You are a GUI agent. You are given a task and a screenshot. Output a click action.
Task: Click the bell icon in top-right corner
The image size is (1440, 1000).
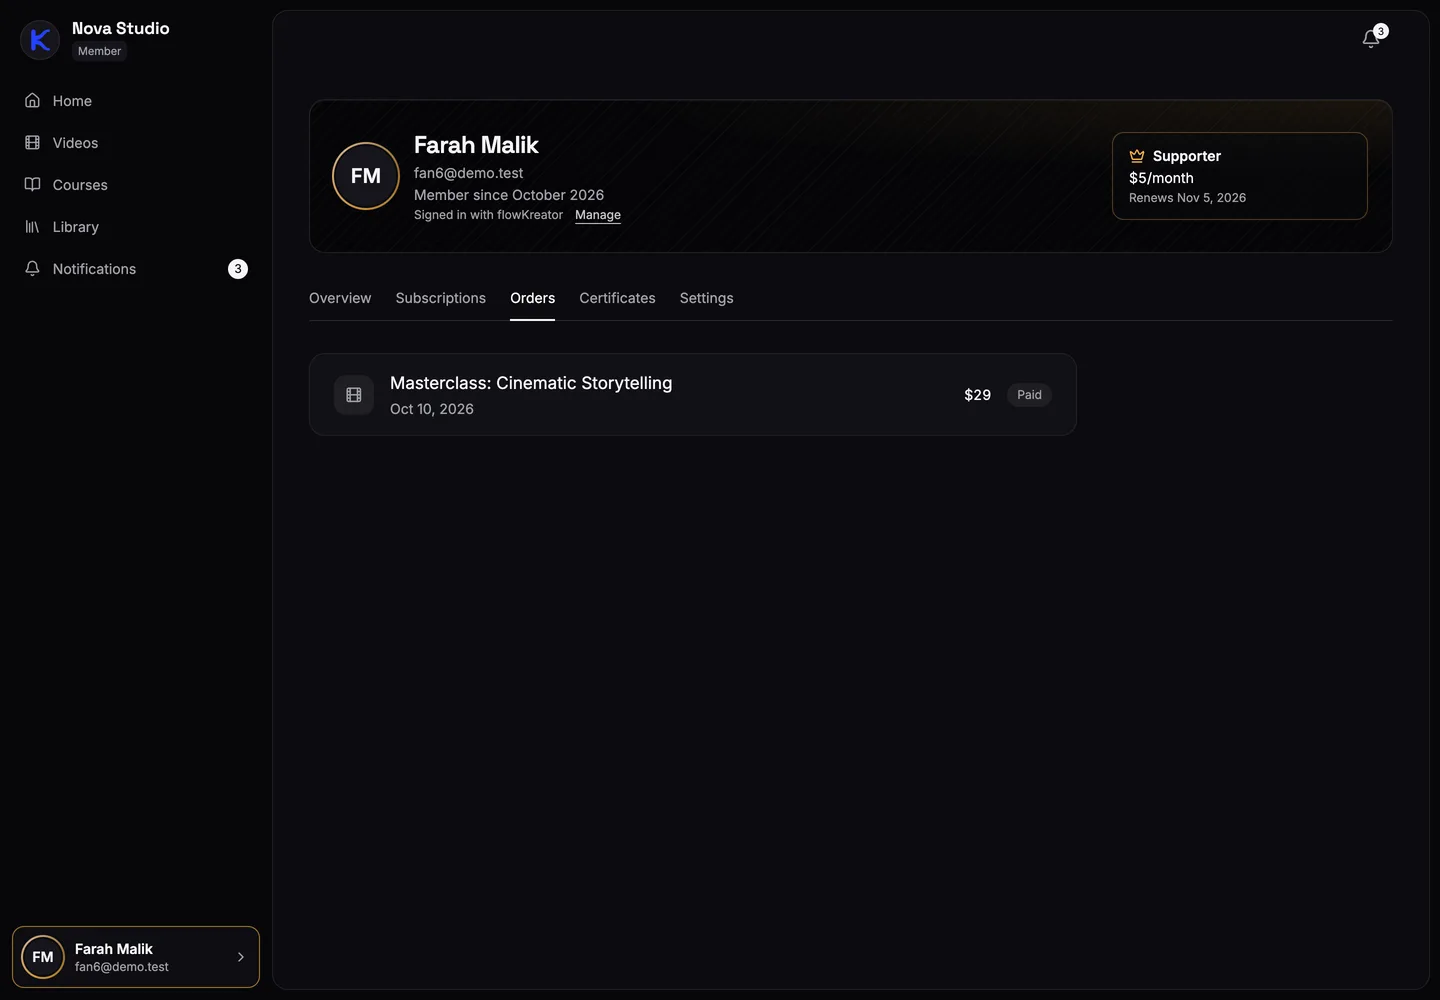click(x=1371, y=39)
